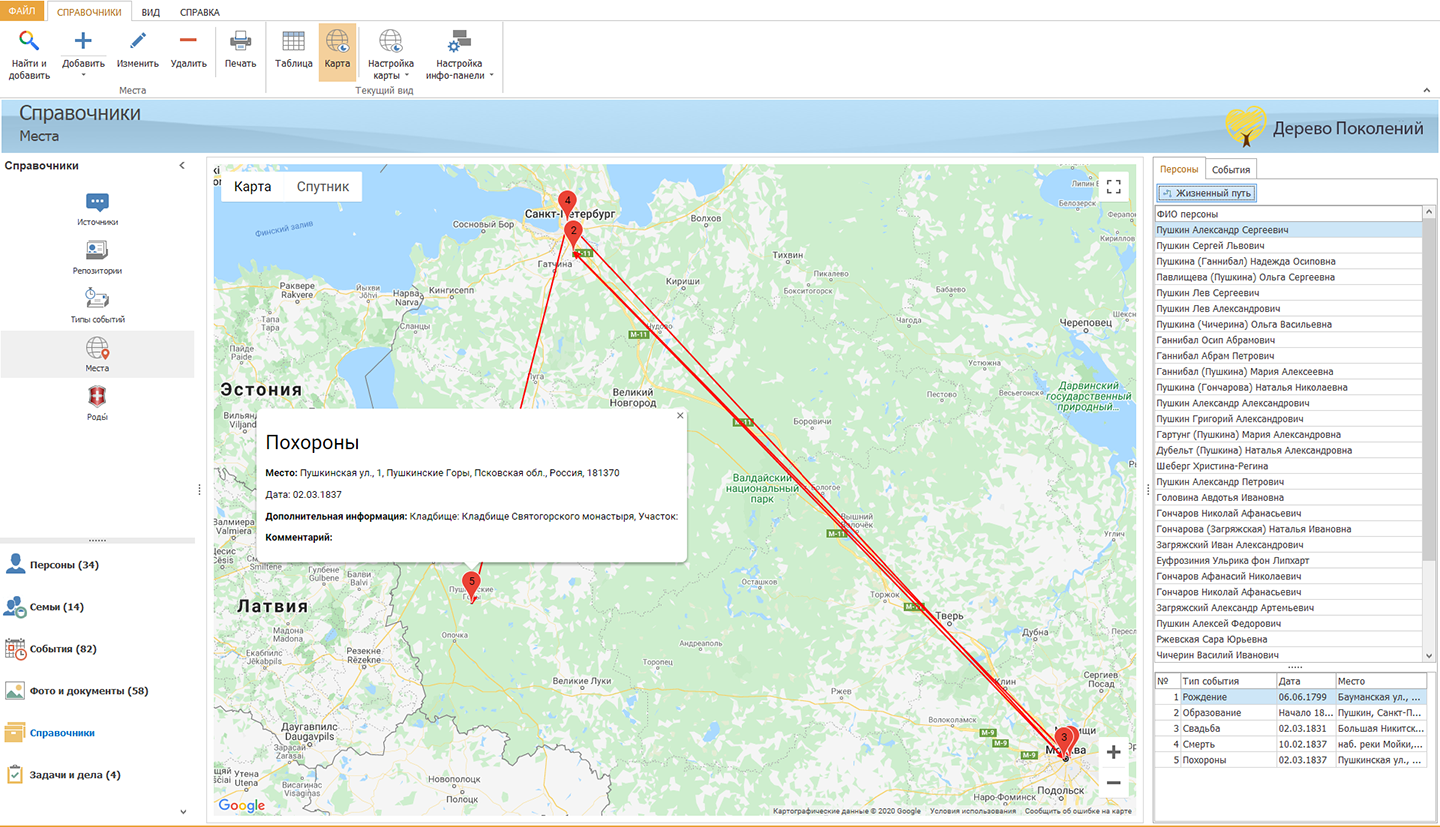Switch to the События tab in info panel
The width and height of the screenshot is (1440, 827).
tap(1230, 170)
